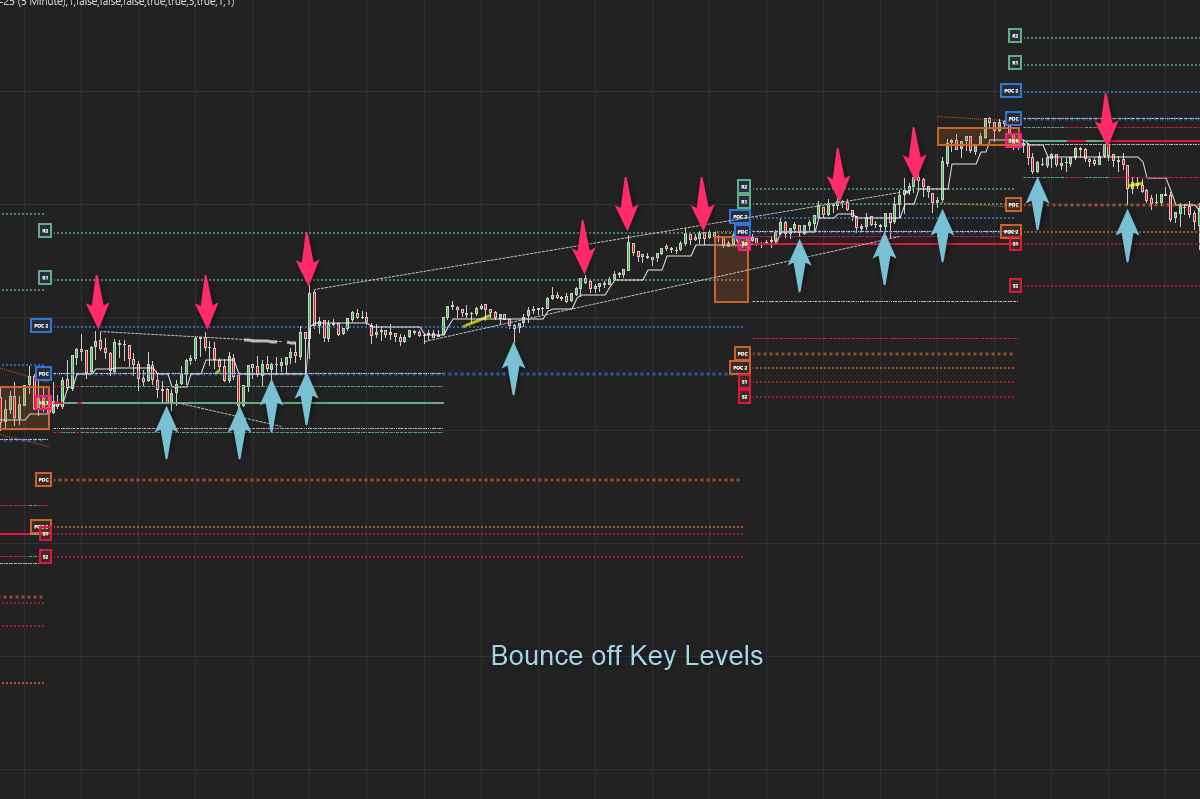Viewport: 1200px width, 799px height.
Task: Select the leftmost blue up arrow
Action: coord(167,430)
